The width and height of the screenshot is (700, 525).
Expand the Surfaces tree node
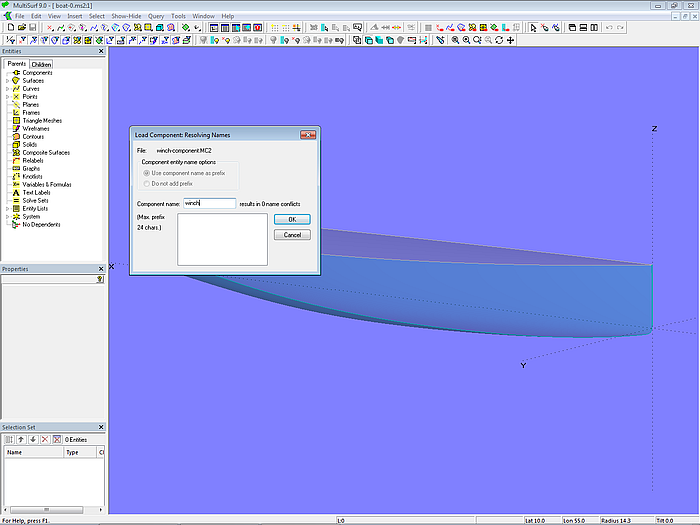[x=7, y=81]
